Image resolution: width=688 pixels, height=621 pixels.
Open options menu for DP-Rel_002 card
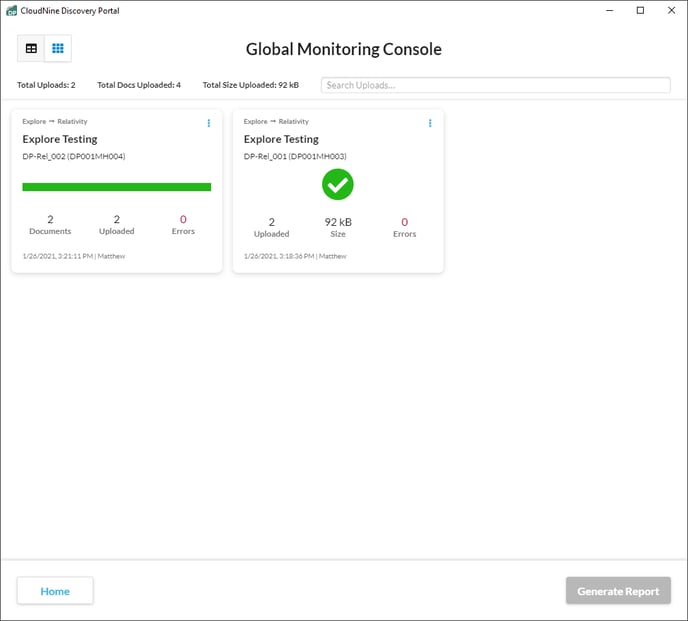[x=209, y=123]
